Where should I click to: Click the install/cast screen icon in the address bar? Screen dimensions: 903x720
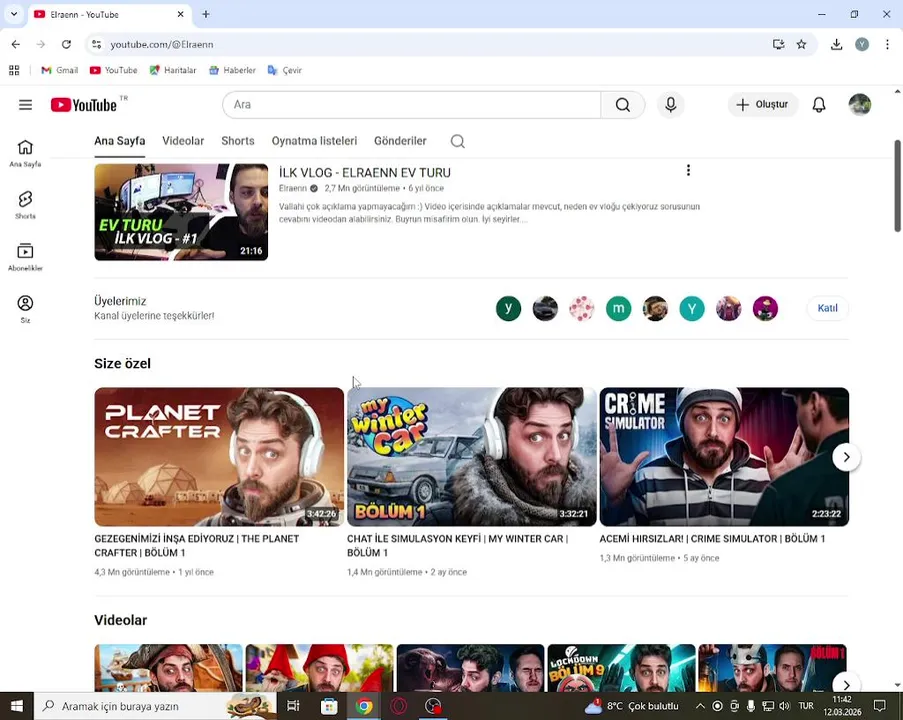coord(779,44)
